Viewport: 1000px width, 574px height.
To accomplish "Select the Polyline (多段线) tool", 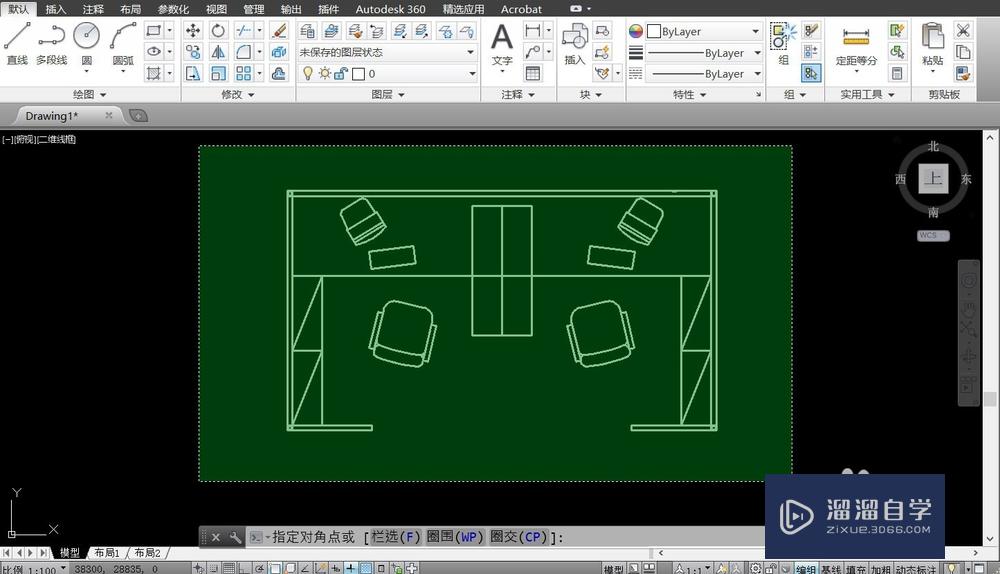I will pyautogui.click(x=52, y=43).
